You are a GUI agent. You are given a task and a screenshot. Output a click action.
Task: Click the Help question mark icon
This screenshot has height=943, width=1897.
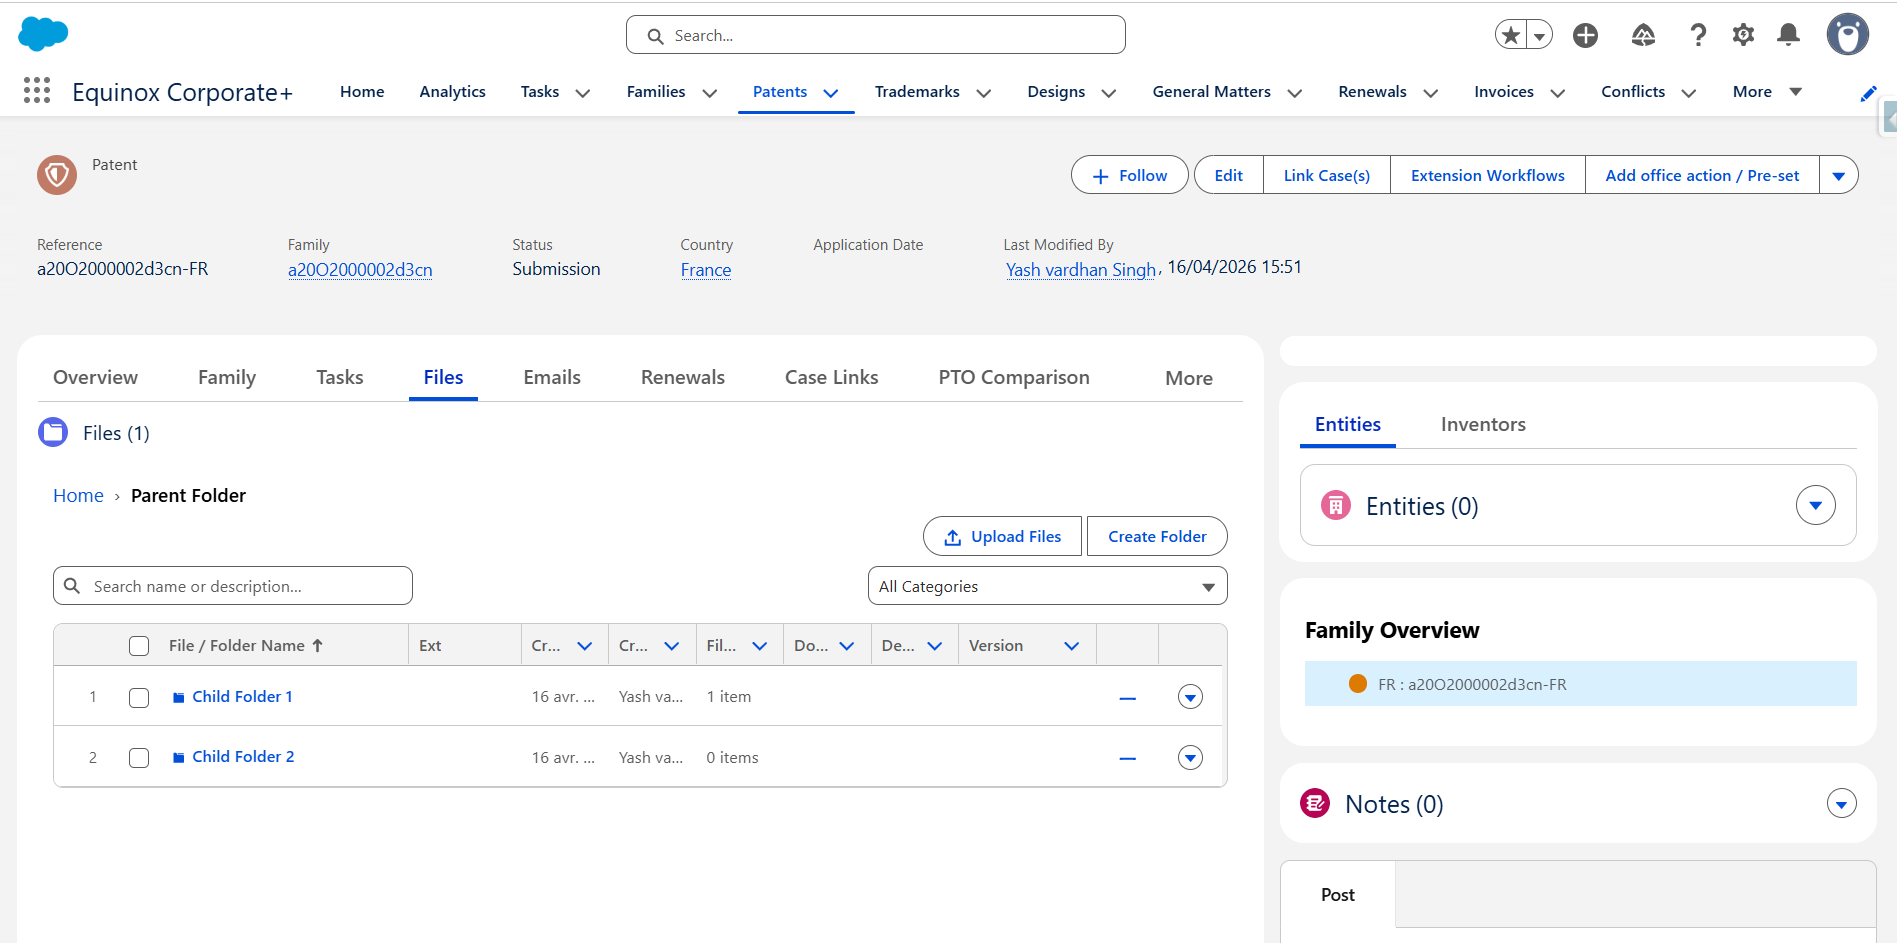(x=1698, y=35)
